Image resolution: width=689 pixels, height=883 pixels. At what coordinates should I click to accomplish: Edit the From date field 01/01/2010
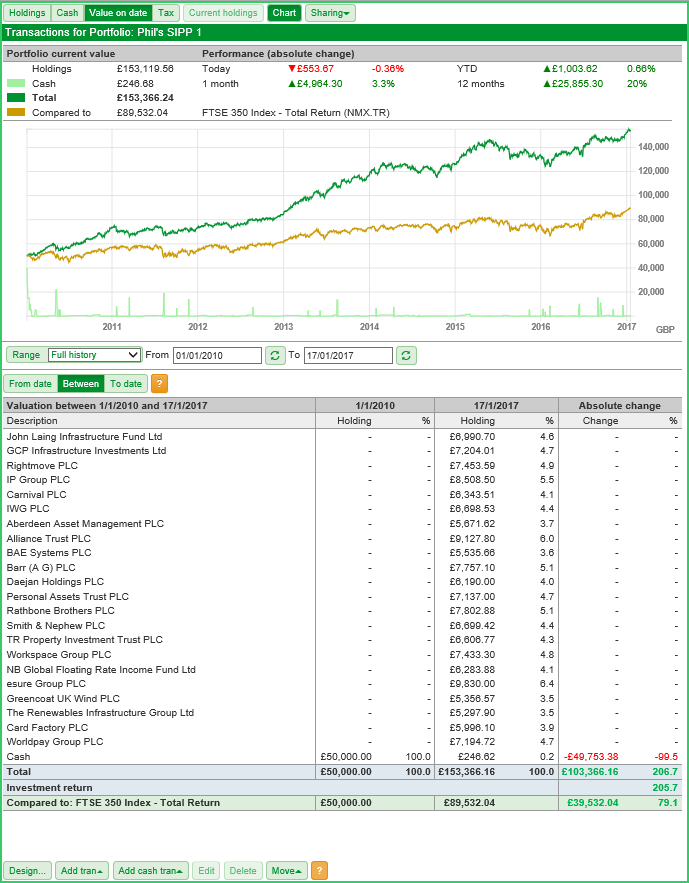point(217,355)
